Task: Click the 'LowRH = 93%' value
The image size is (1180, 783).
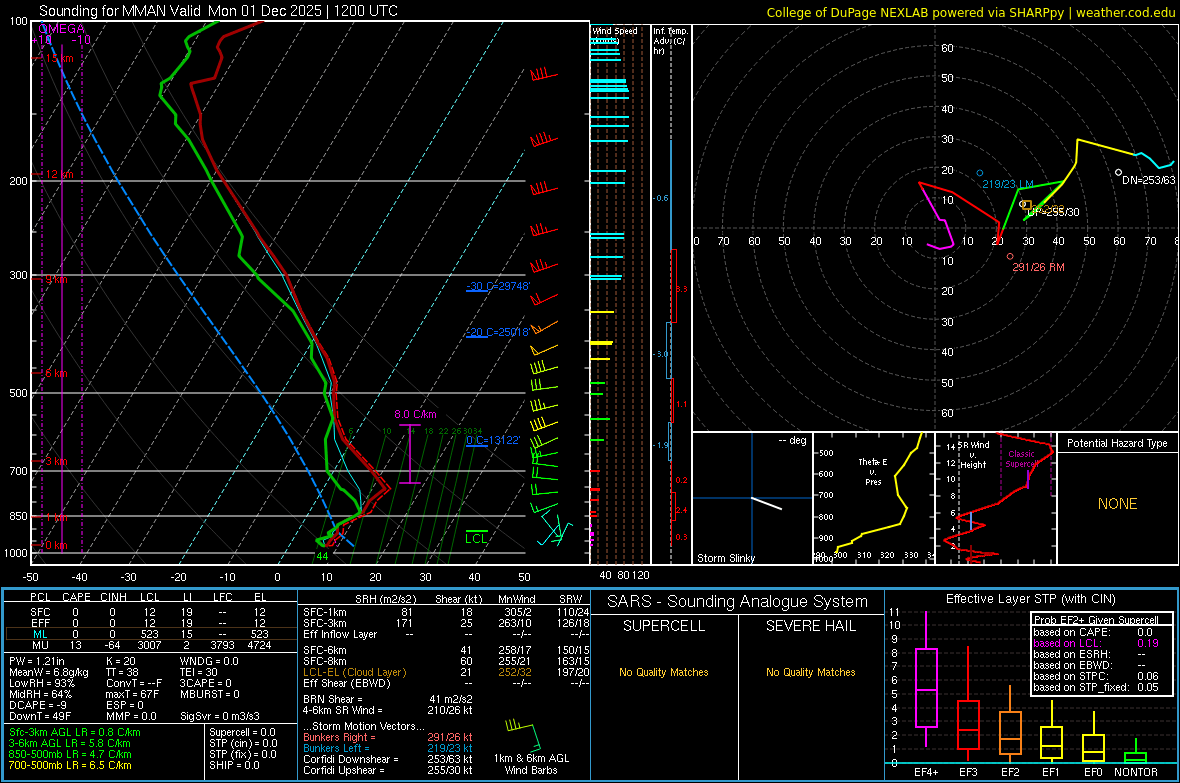Action: pos(40,684)
